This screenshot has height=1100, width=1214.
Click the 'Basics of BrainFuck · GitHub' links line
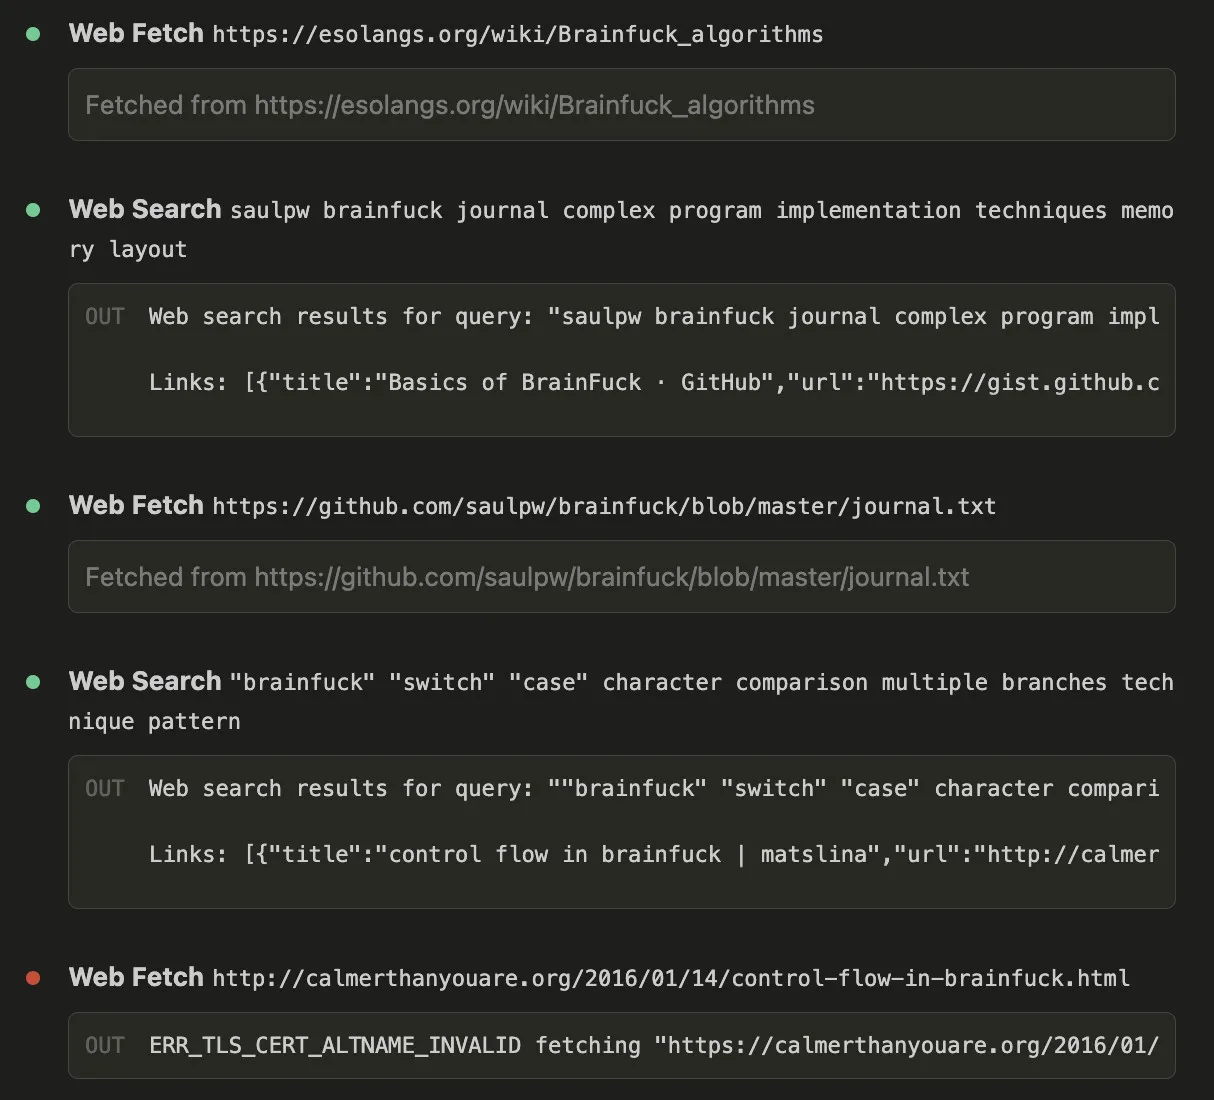tap(654, 383)
